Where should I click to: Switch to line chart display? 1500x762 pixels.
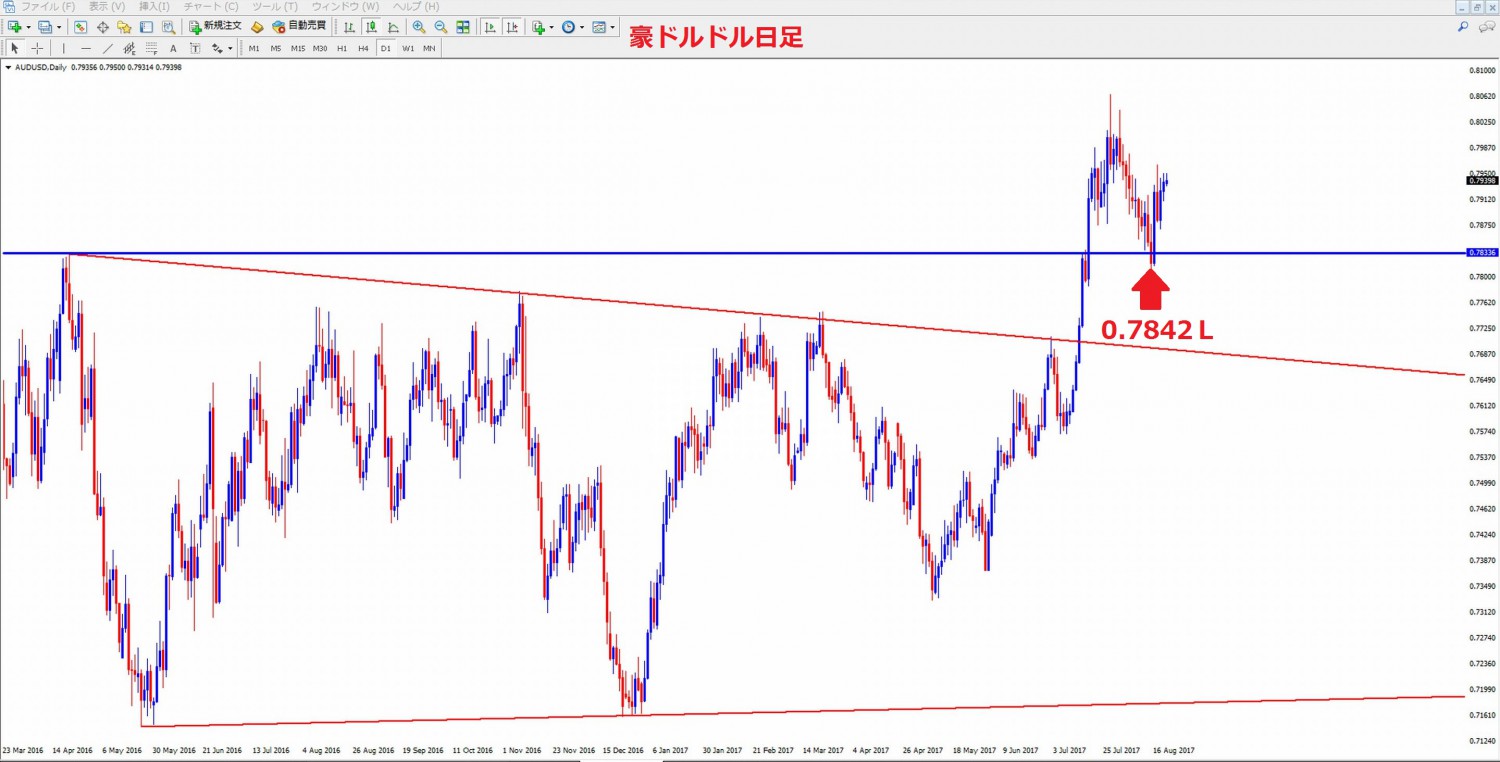(393, 27)
